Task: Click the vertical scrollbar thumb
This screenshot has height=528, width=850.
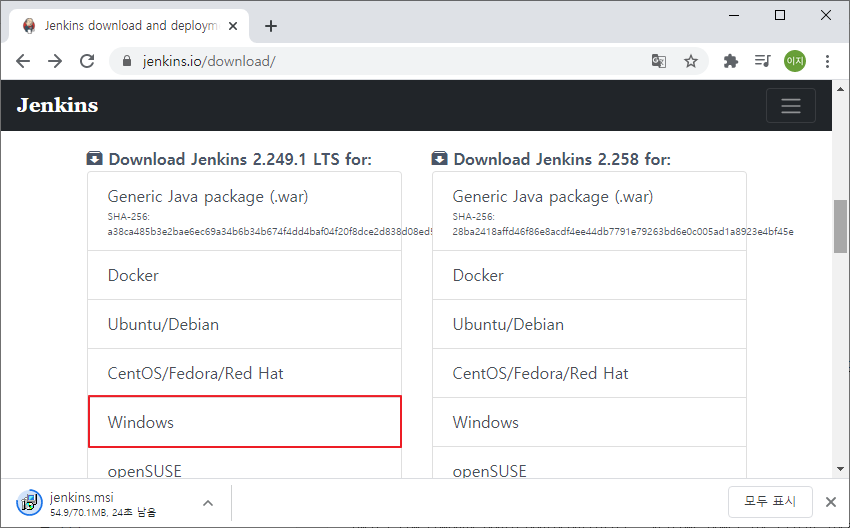Action: 840,226
